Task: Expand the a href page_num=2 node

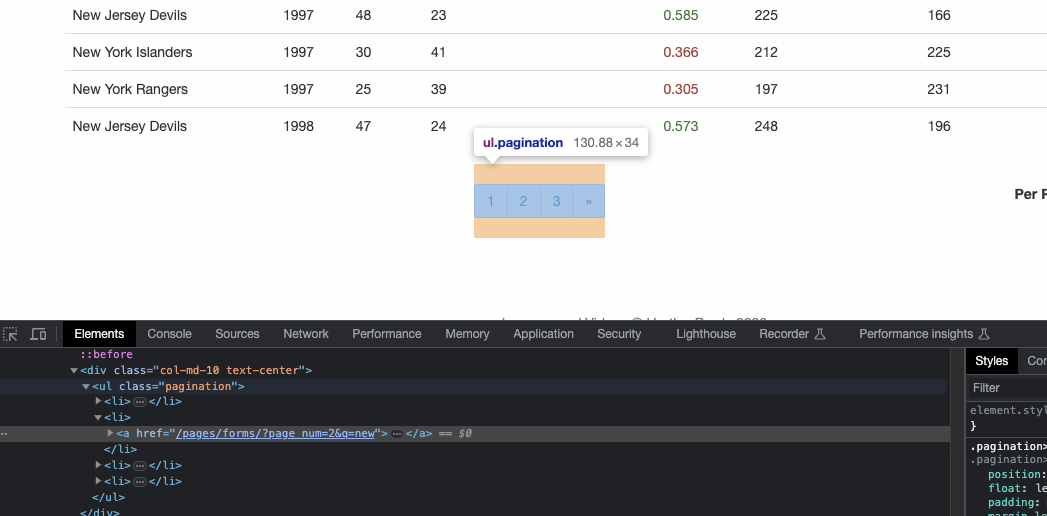Action: coord(110,433)
